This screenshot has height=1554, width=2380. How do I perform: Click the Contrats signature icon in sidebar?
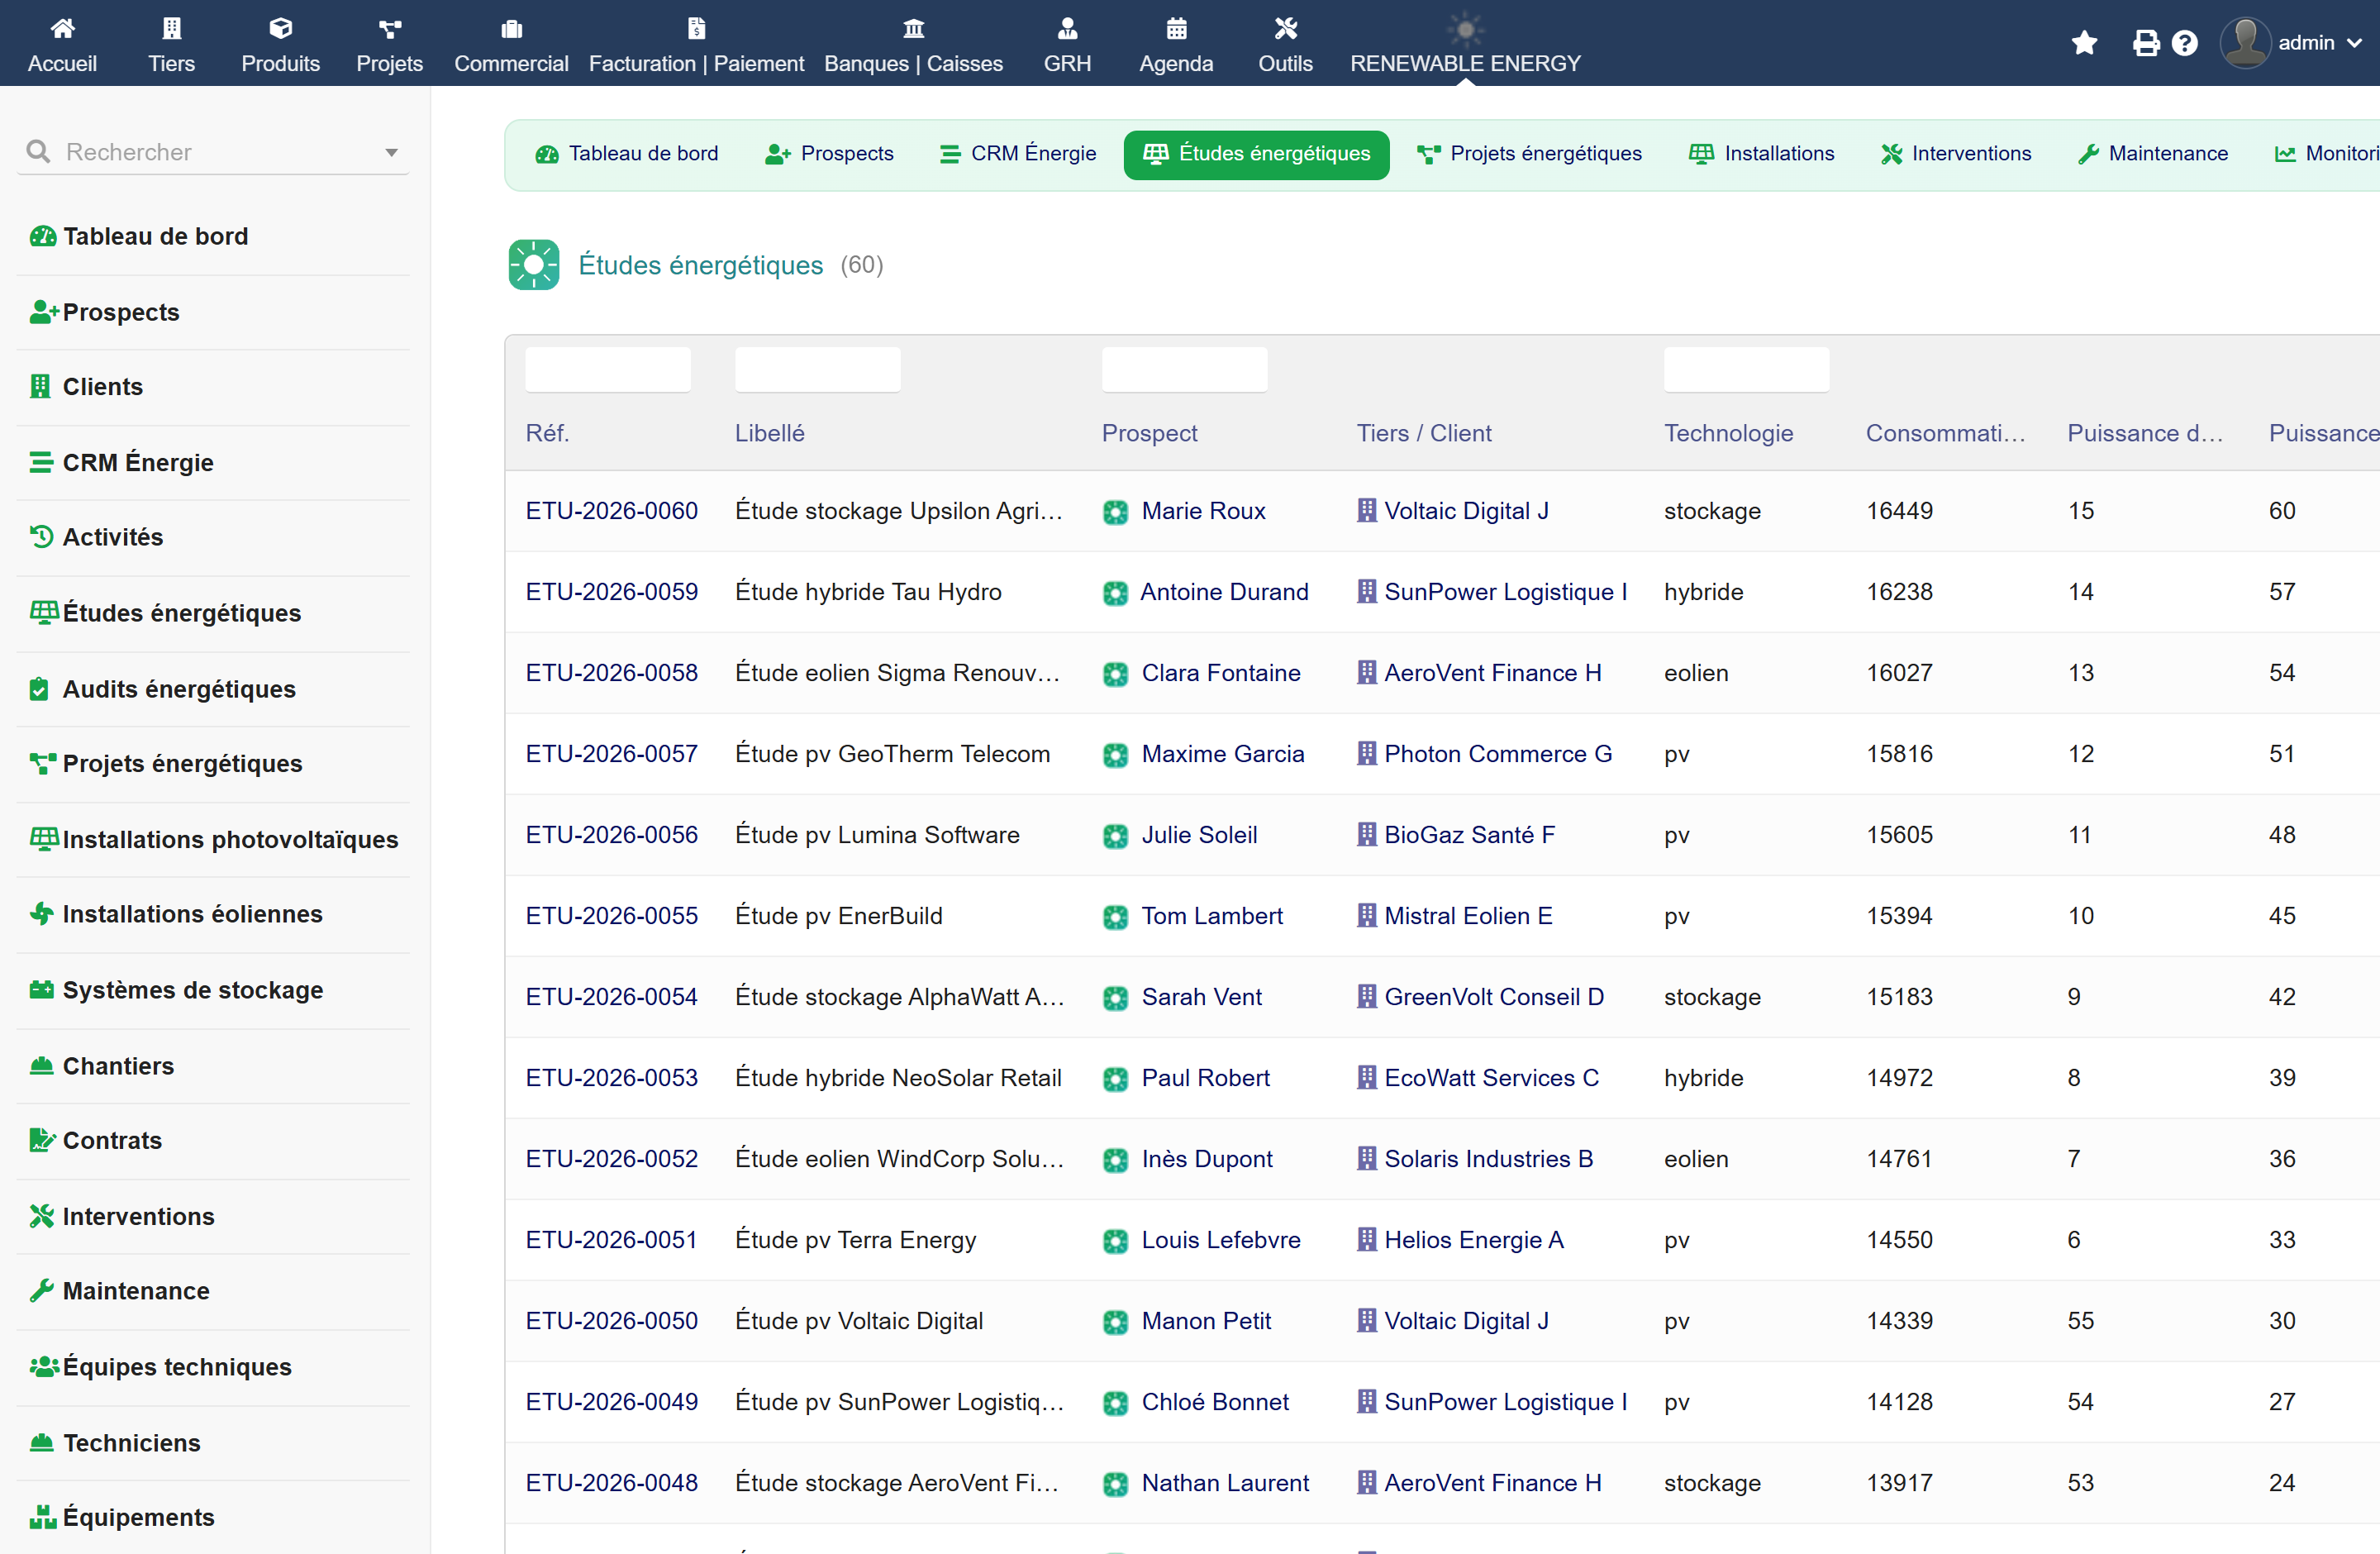tap(42, 1140)
